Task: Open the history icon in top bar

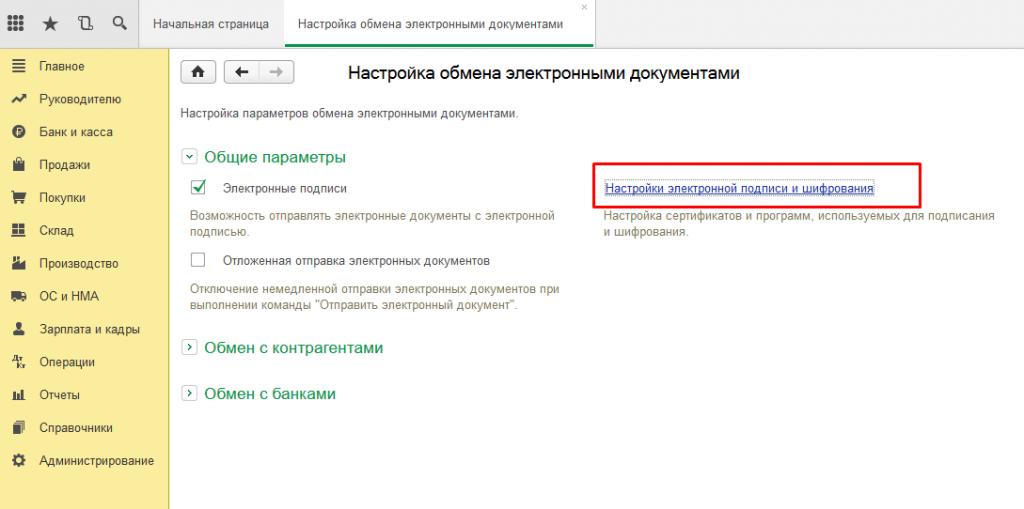Action: coord(85,22)
